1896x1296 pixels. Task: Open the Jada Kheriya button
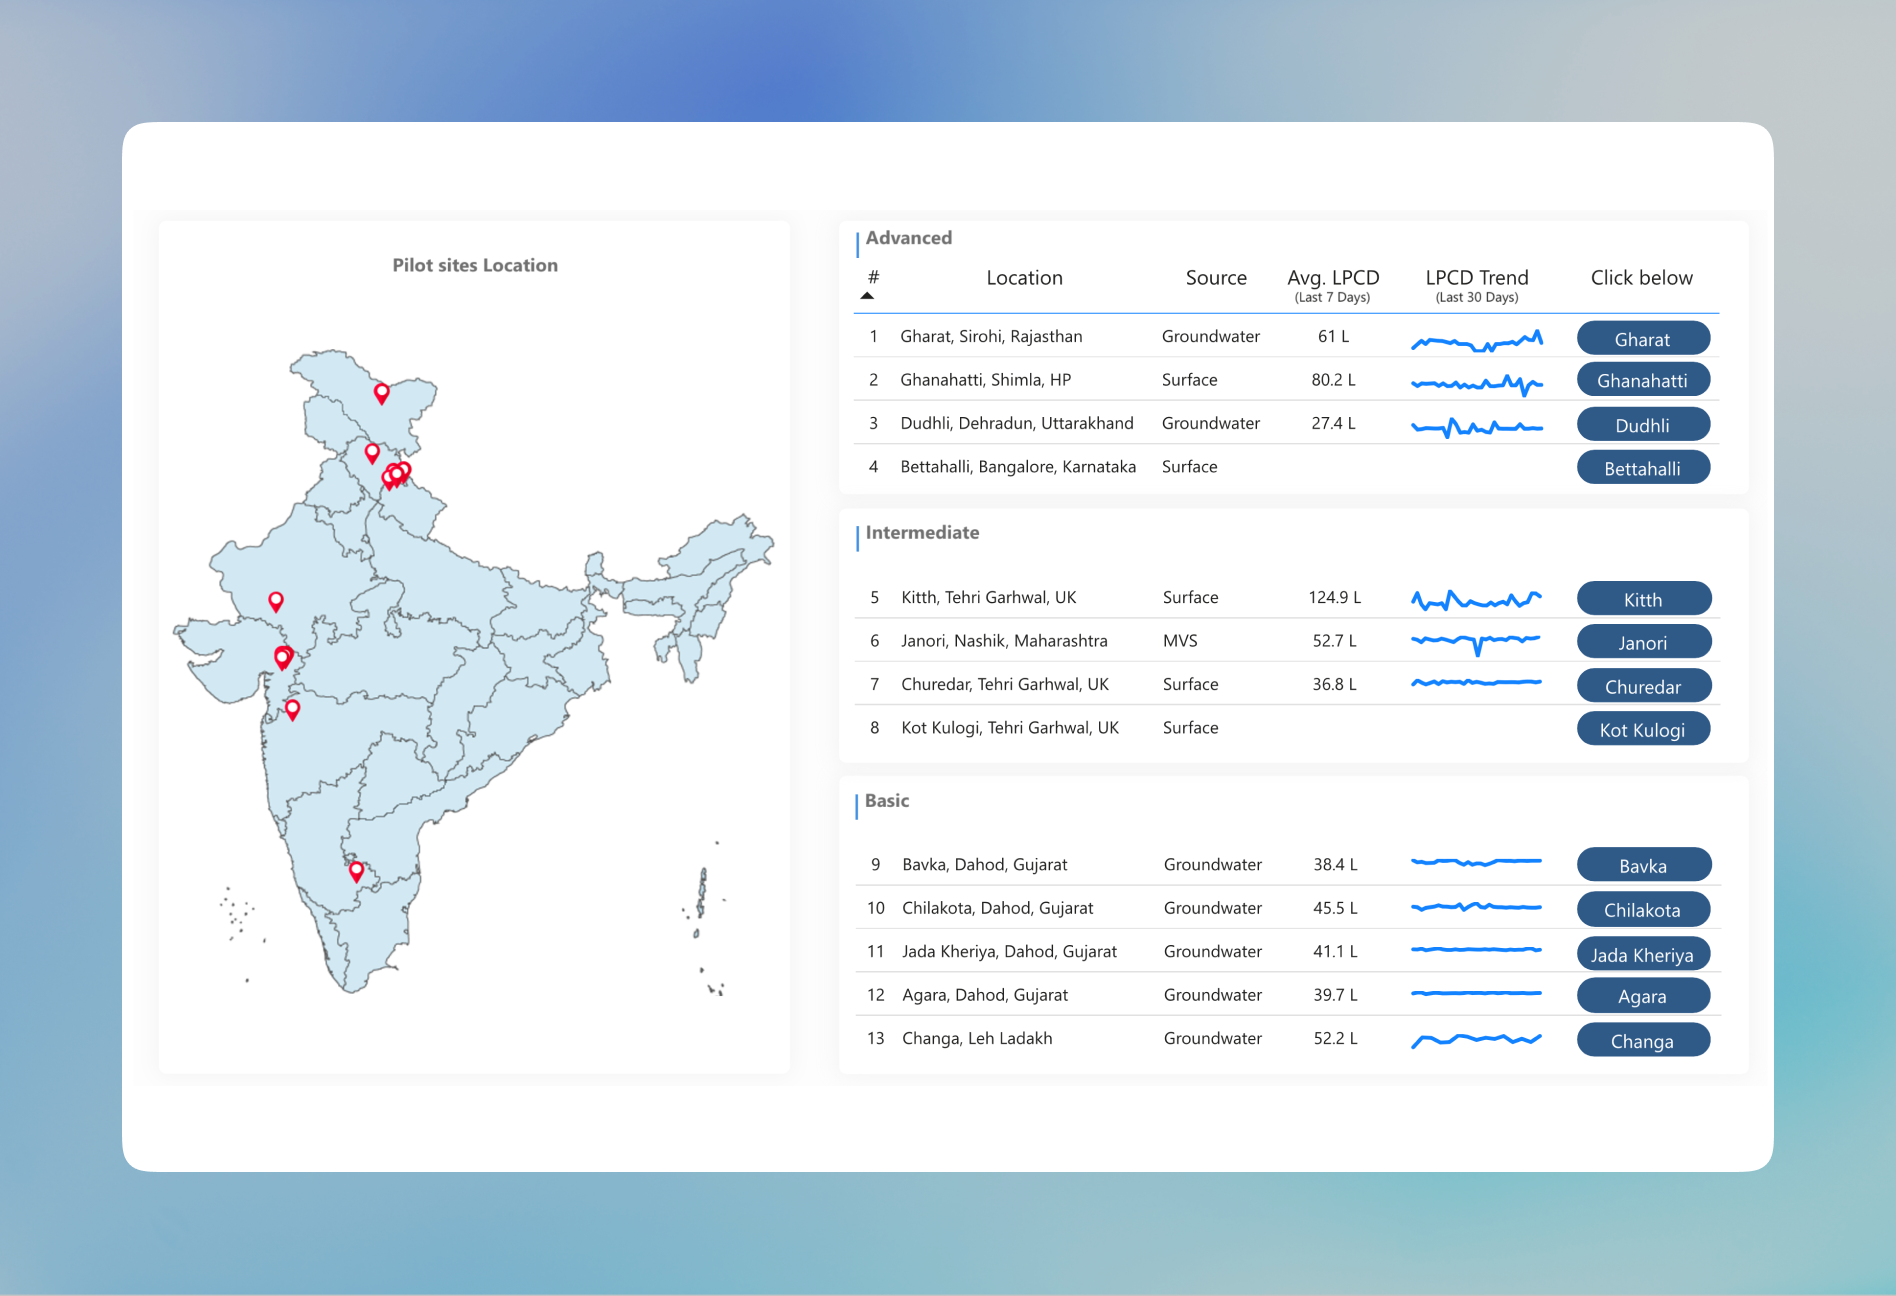pyautogui.click(x=1642, y=955)
